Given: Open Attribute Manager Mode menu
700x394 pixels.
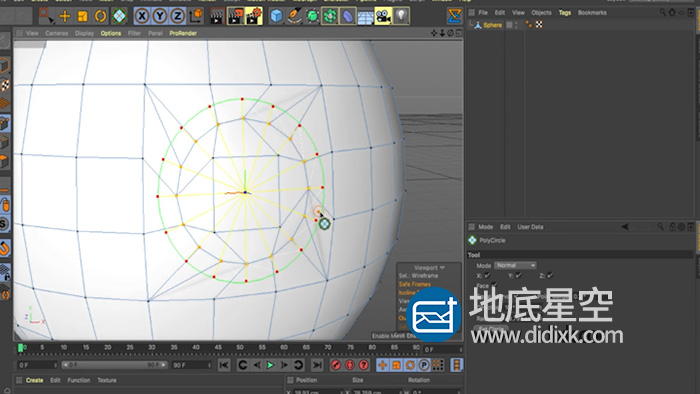Looking at the screenshot, I should [485, 227].
